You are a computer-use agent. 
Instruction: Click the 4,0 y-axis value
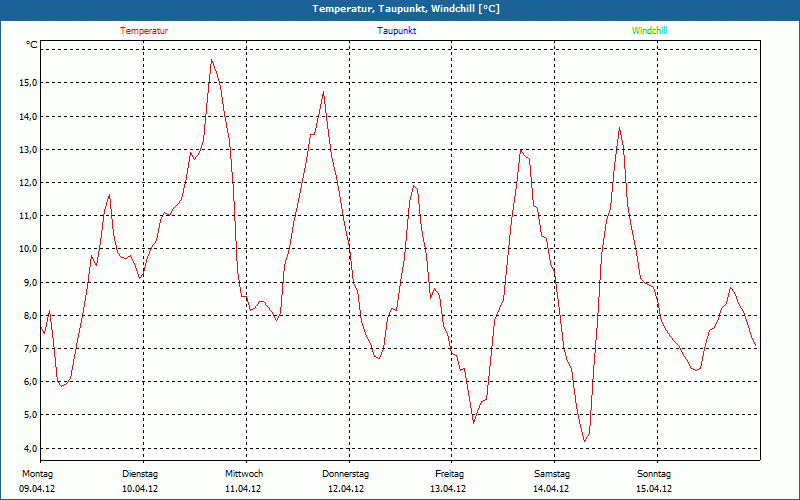click(x=29, y=448)
